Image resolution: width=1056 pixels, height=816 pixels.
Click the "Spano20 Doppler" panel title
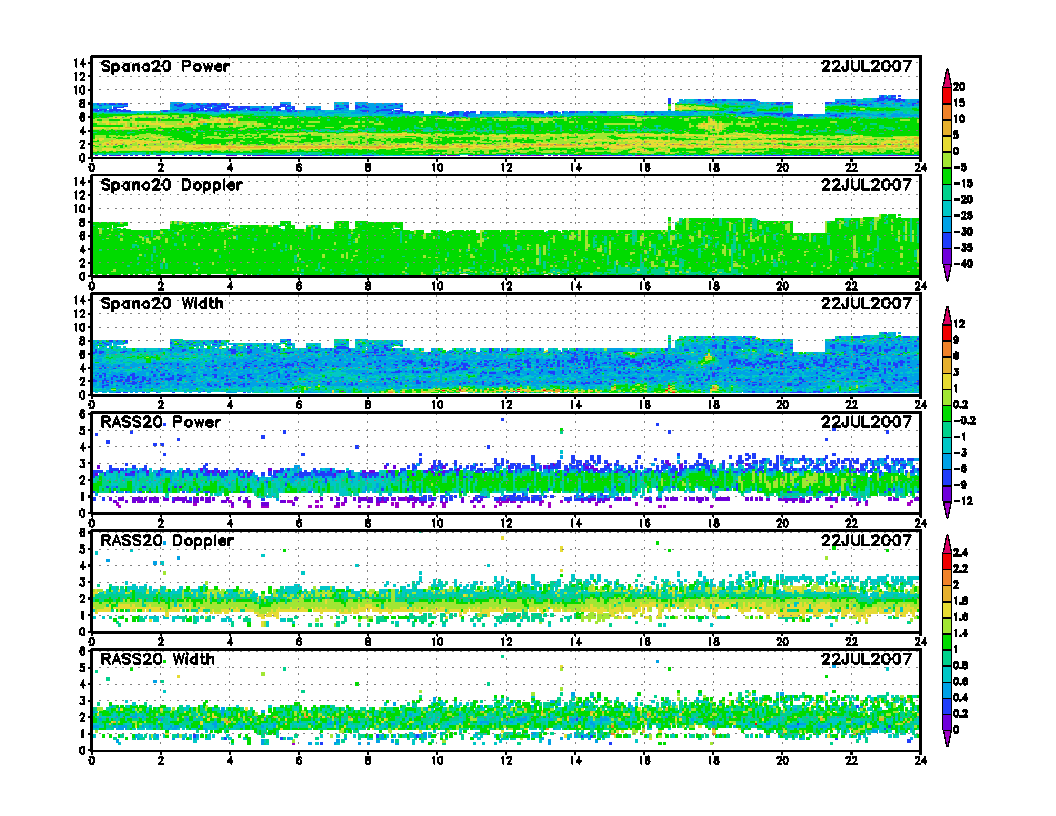coord(171,185)
